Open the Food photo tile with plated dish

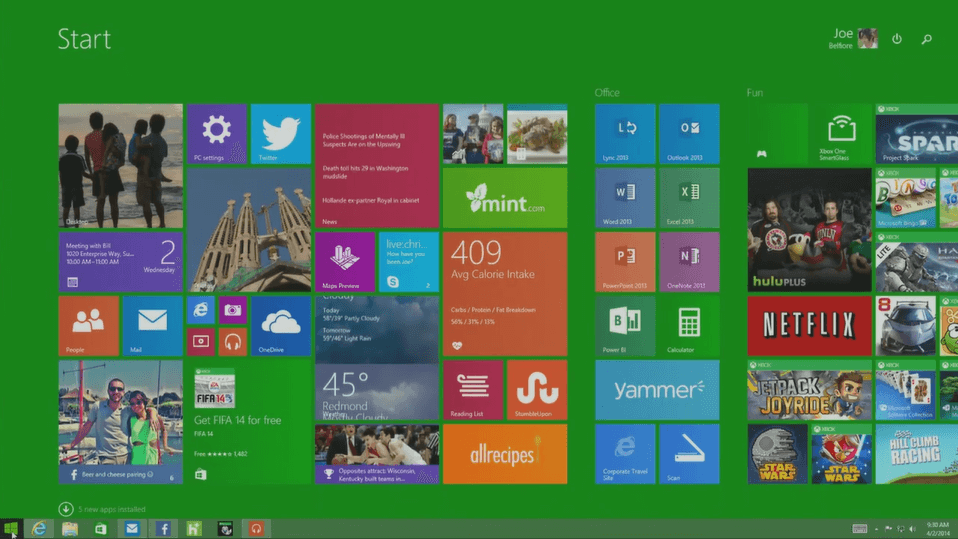(537, 134)
